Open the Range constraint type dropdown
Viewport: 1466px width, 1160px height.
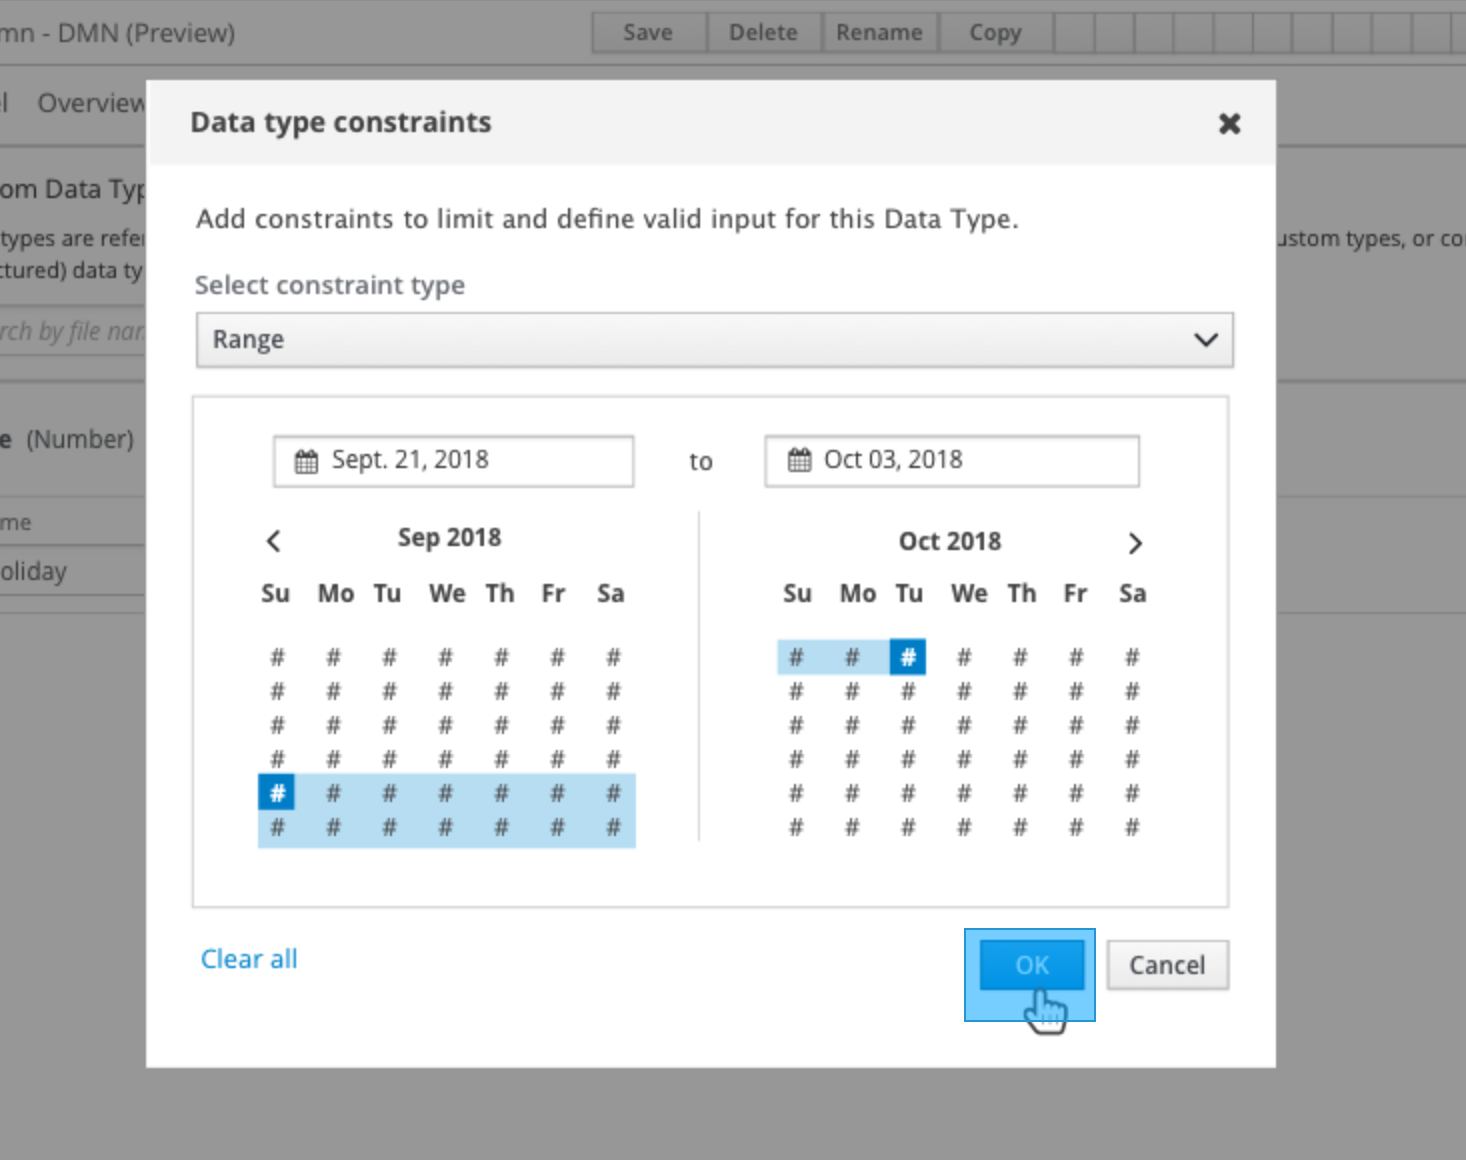click(x=714, y=340)
